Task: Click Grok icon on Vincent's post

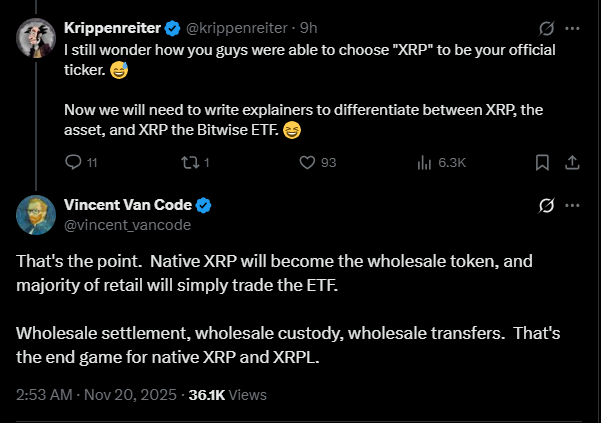Action: click(546, 205)
